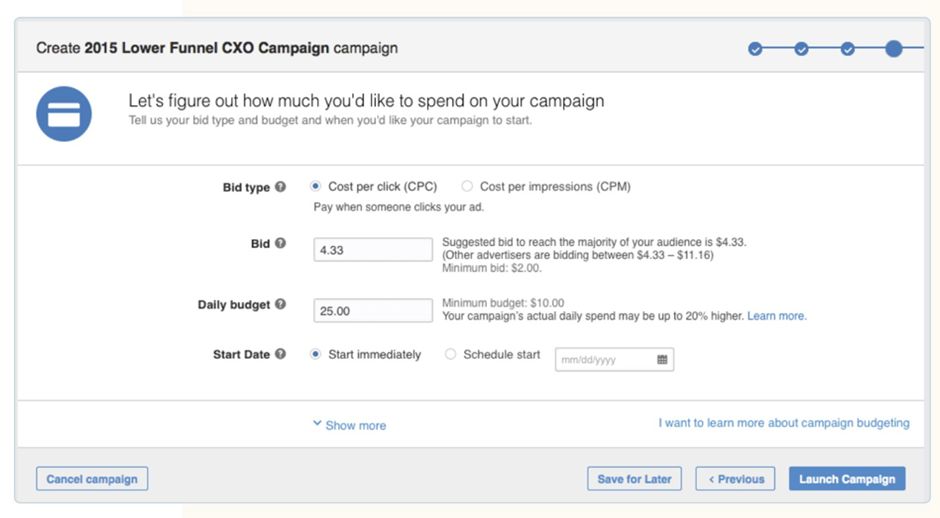Click the blue credit card budget icon
This screenshot has width=940, height=518.
64,113
